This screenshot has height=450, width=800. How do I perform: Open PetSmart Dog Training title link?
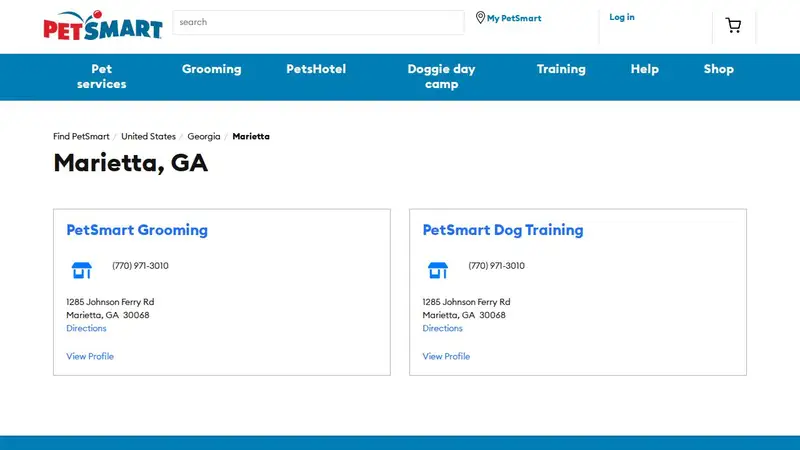(503, 230)
